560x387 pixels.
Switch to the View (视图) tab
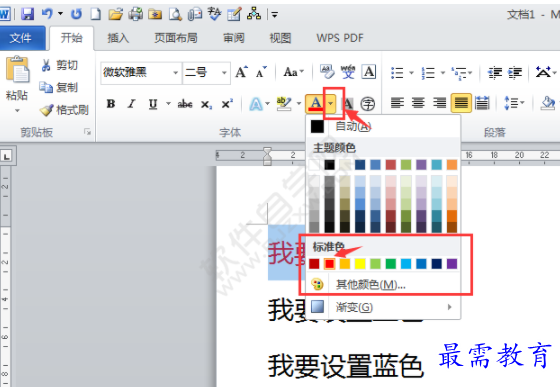click(280, 38)
